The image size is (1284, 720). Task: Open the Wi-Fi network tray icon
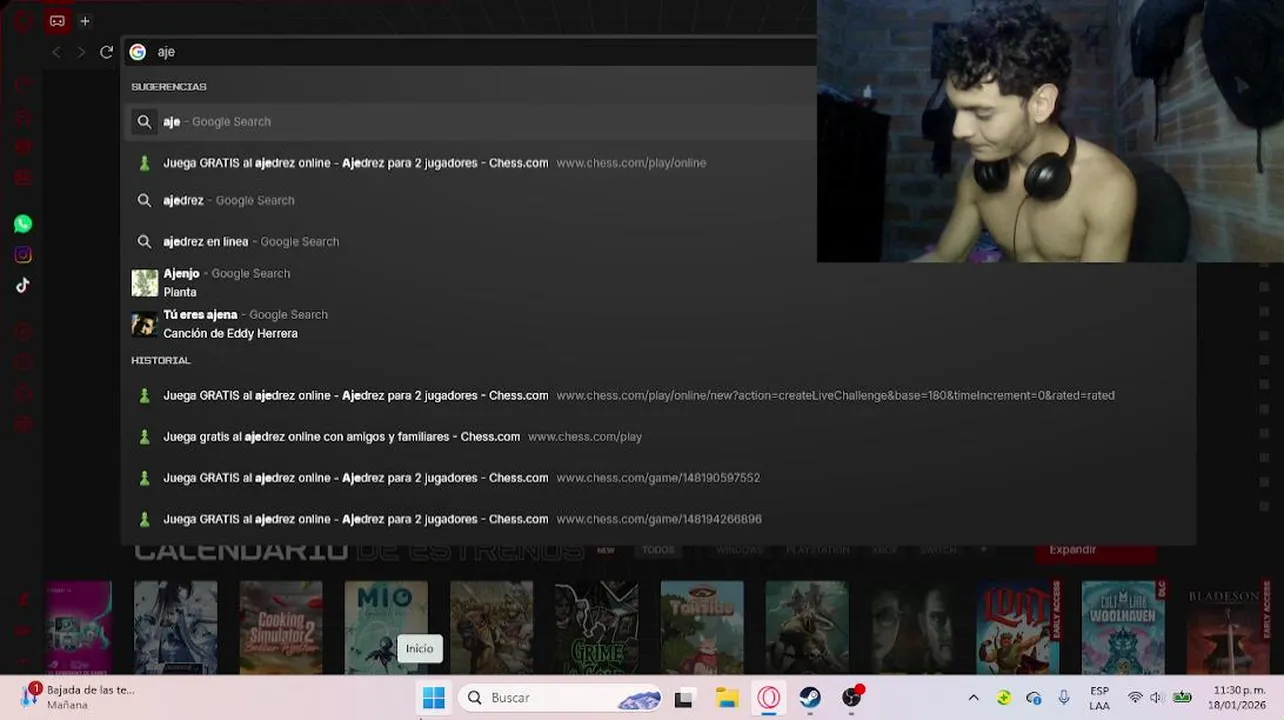coord(1135,698)
